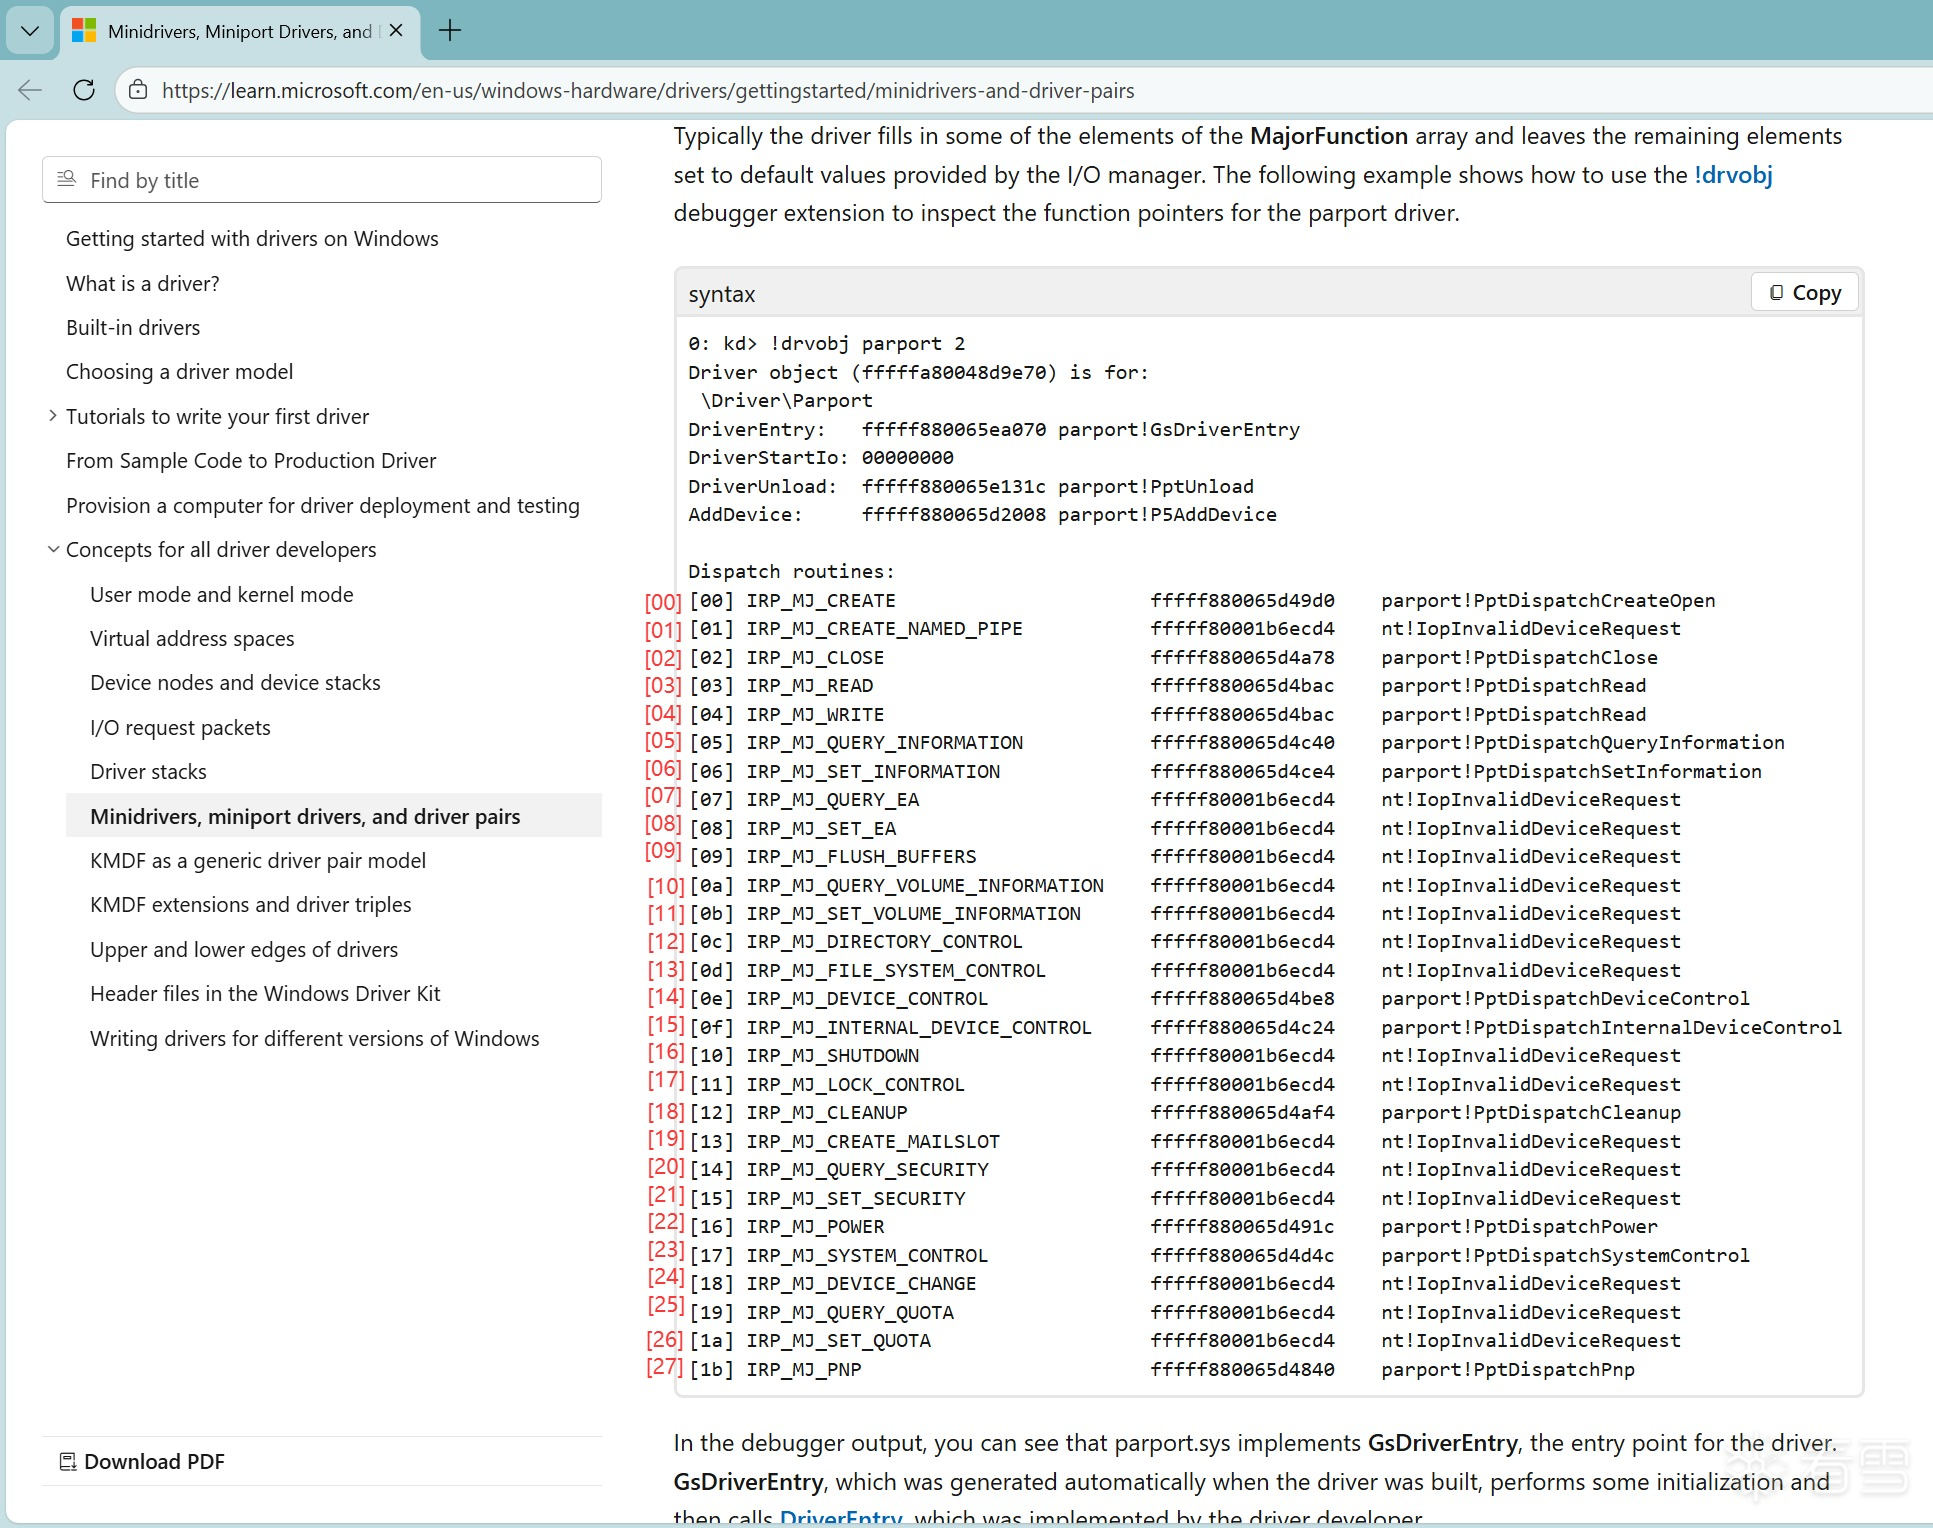Open What is a driver? page
The width and height of the screenshot is (1933, 1528).
point(142,284)
